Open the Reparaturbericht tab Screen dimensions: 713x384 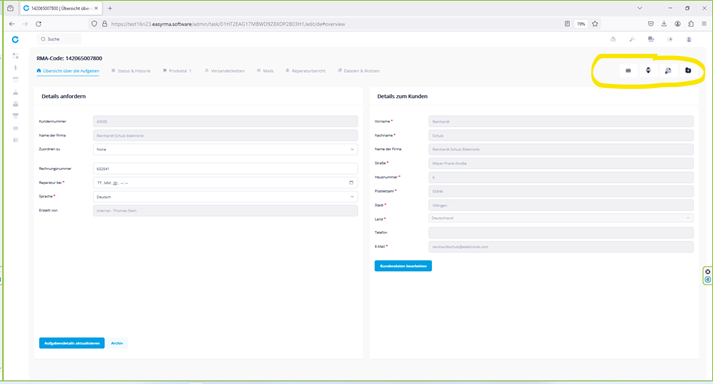(306, 71)
